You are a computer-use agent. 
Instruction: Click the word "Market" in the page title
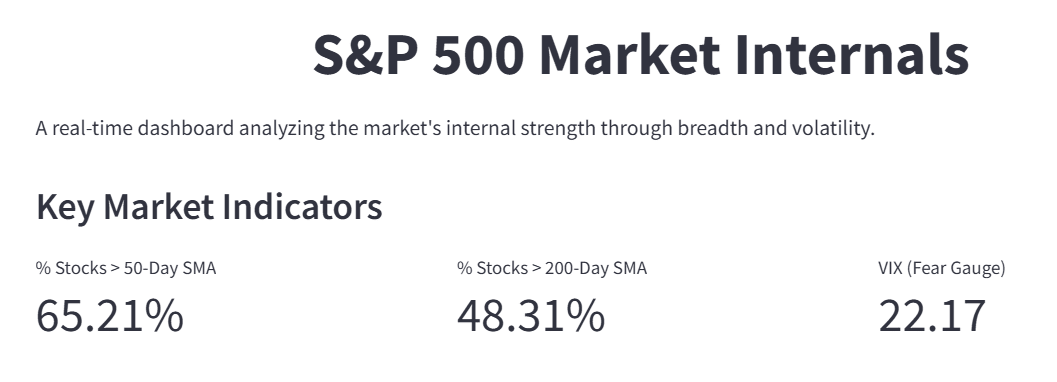pyautogui.click(x=629, y=56)
